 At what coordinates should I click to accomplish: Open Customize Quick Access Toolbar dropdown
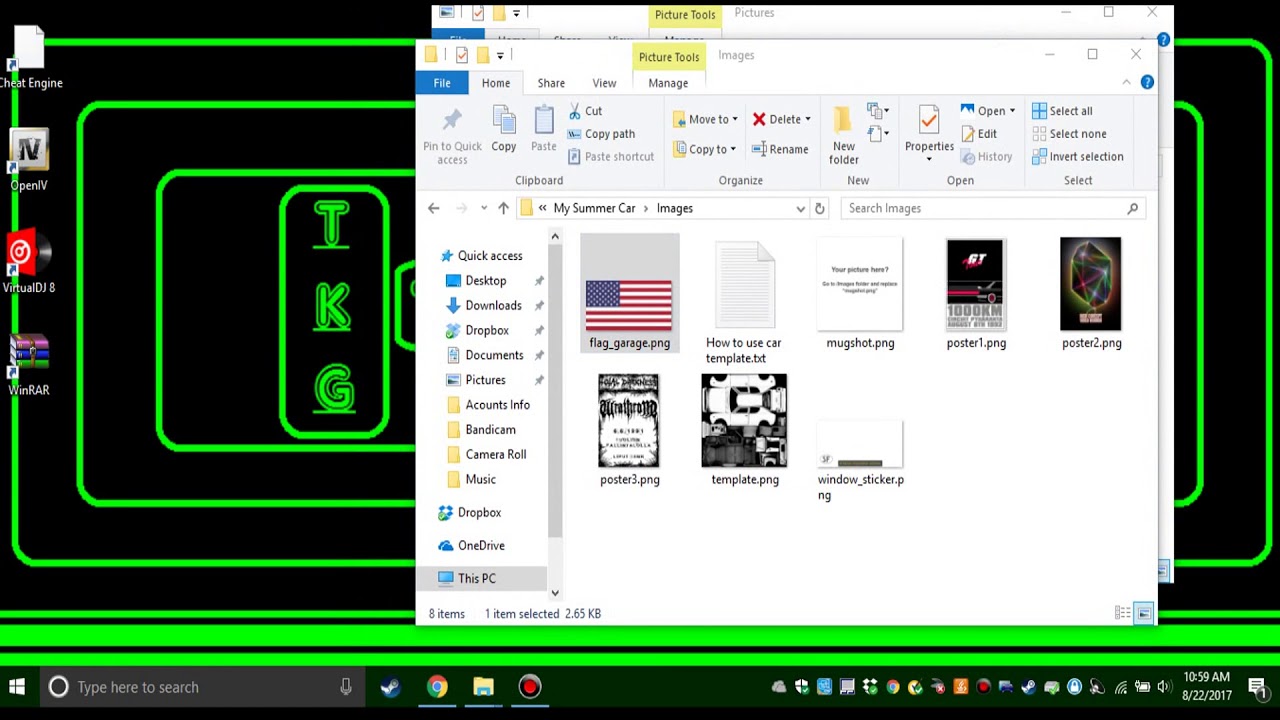(x=500, y=55)
